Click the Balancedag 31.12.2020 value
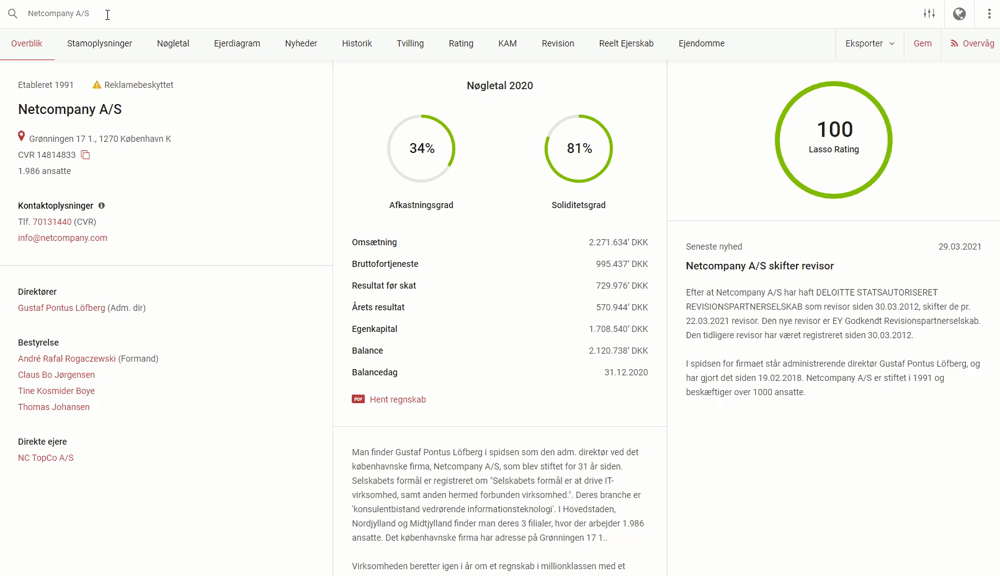Viewport: 1000px width, 576px height. pyautogui.click(x=626, y=373)
